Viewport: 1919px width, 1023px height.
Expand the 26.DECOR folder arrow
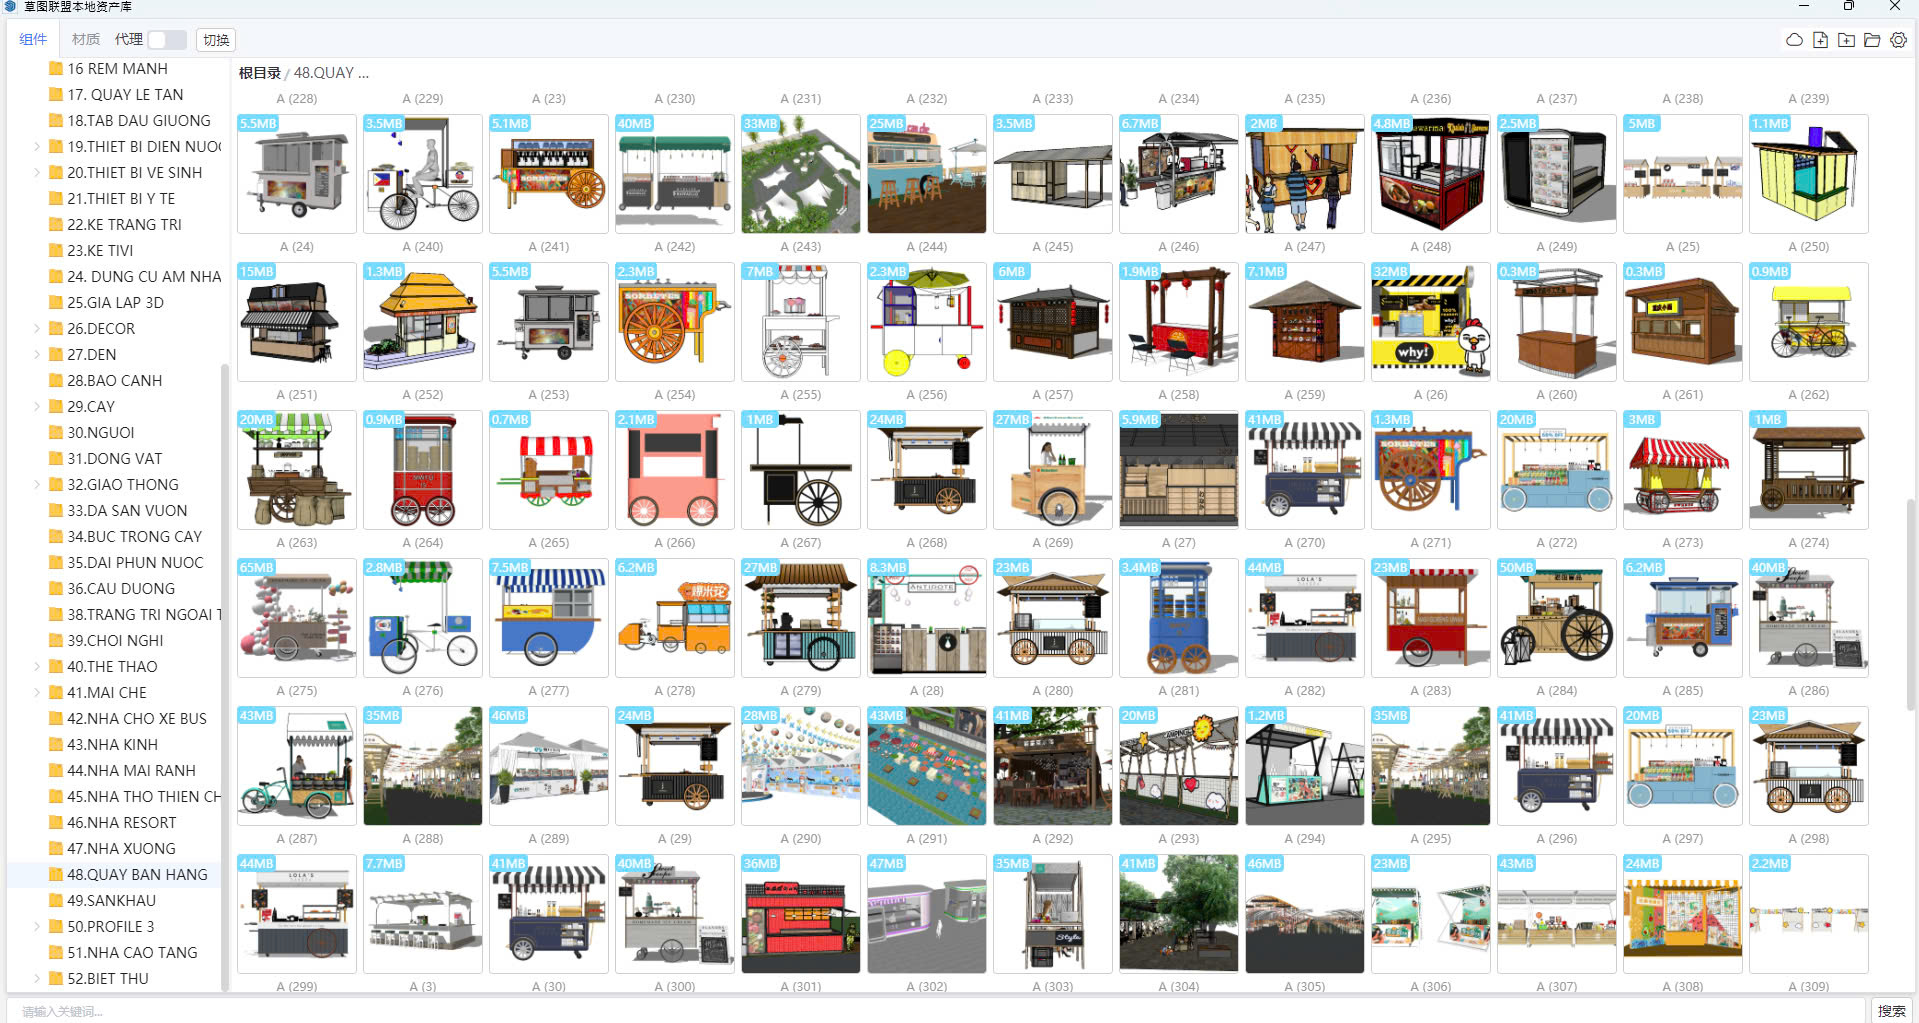pyautogui.click(x=38, y=329)
